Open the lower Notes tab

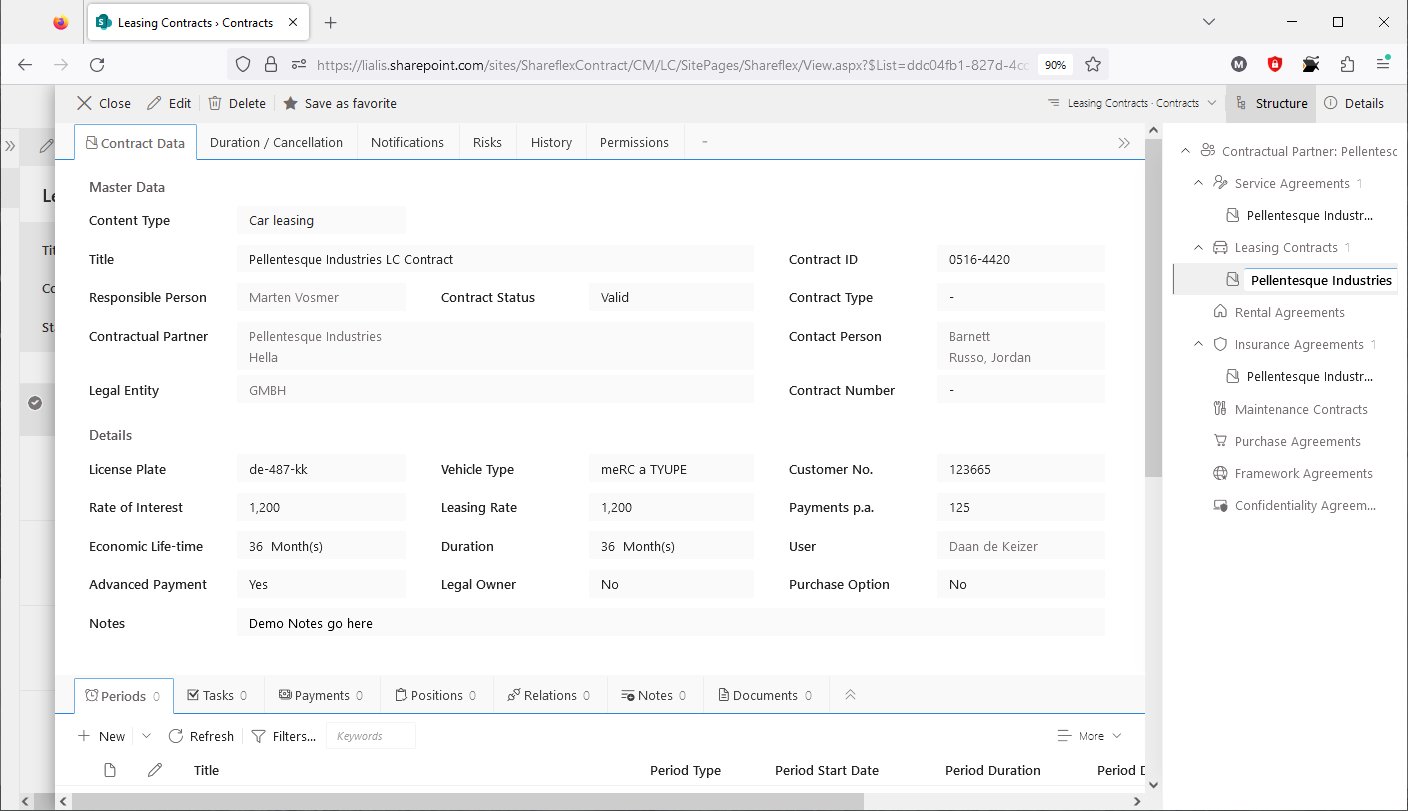655,695
